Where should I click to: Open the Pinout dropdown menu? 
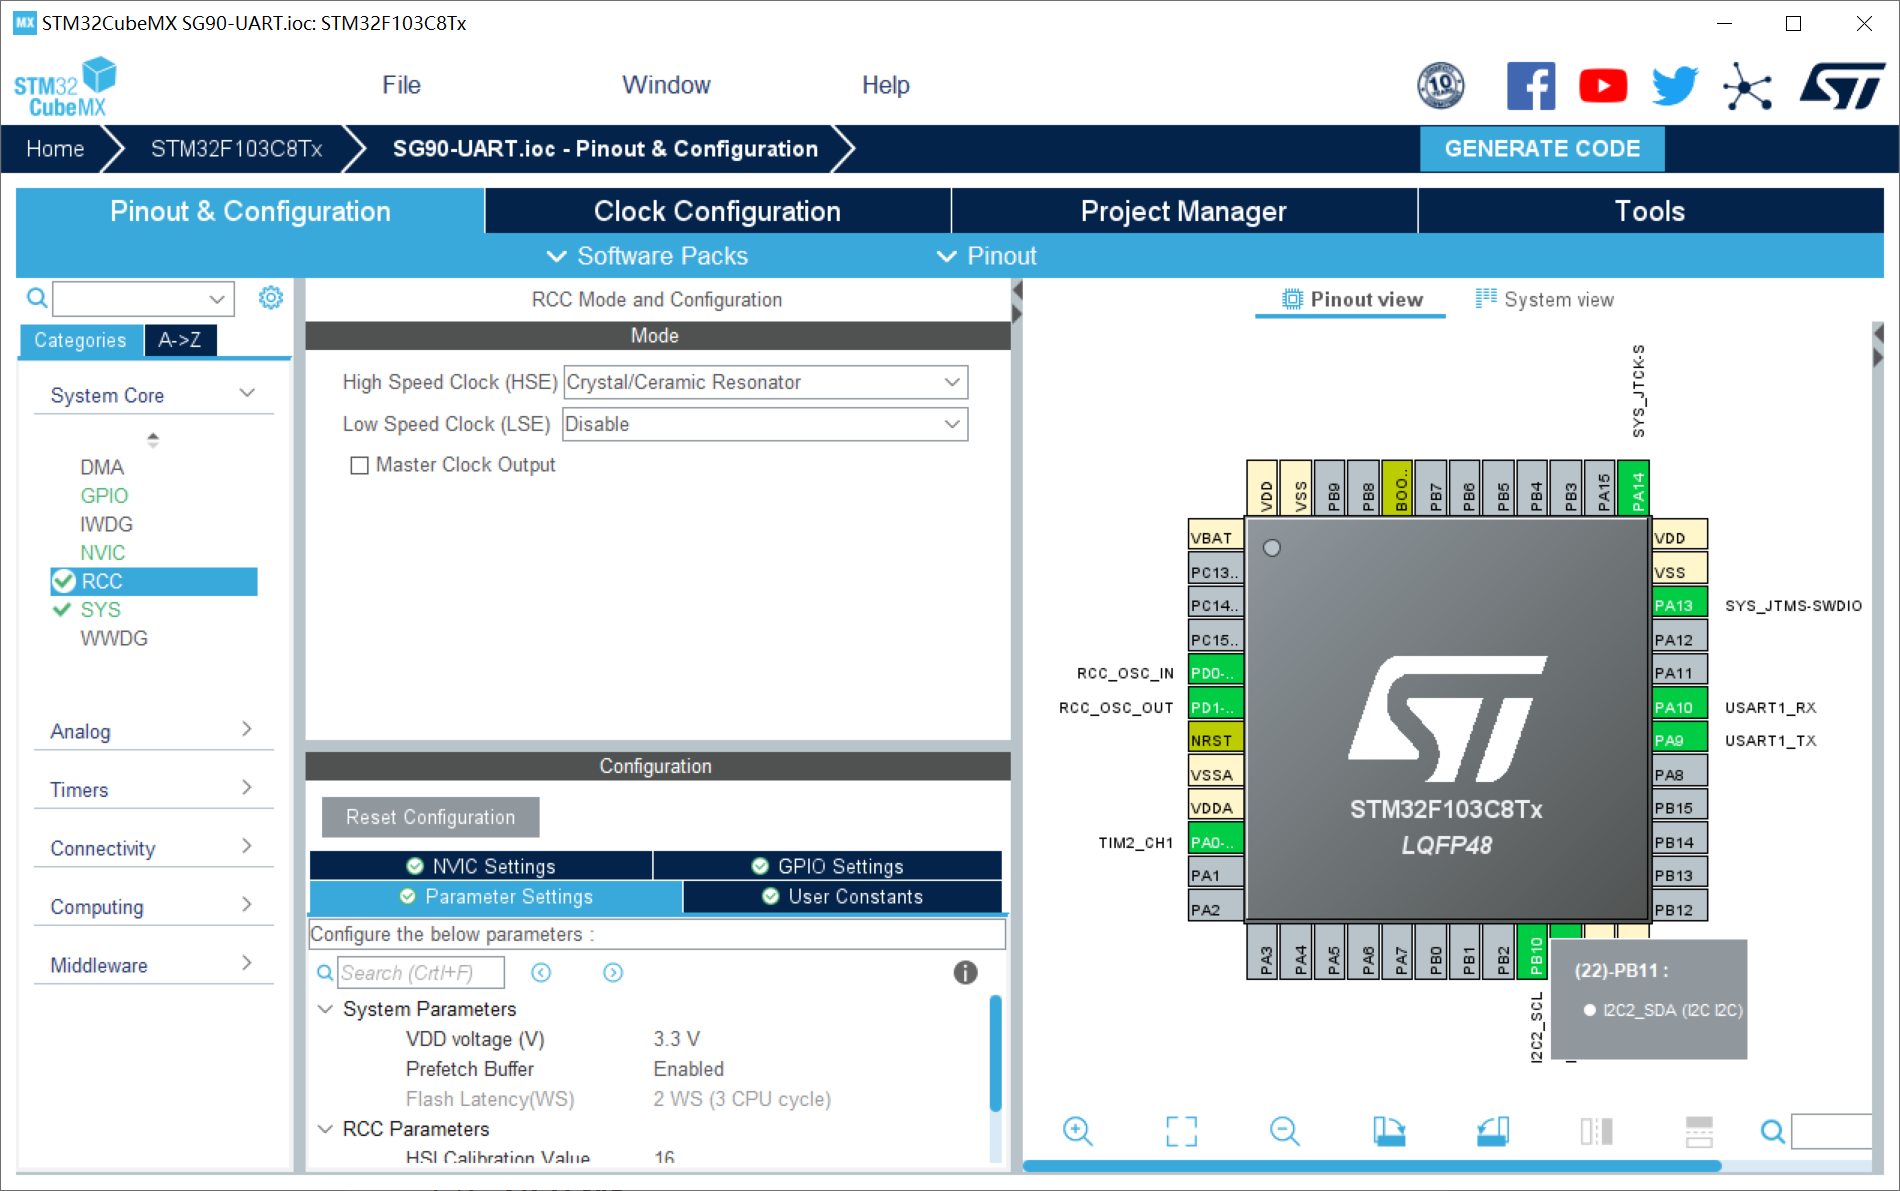[986, 256]
